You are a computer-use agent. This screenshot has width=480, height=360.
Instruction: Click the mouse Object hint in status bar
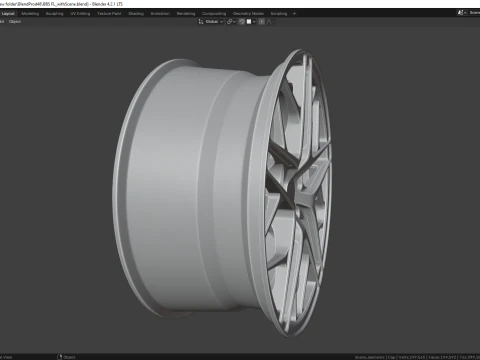tap(66, 357)
